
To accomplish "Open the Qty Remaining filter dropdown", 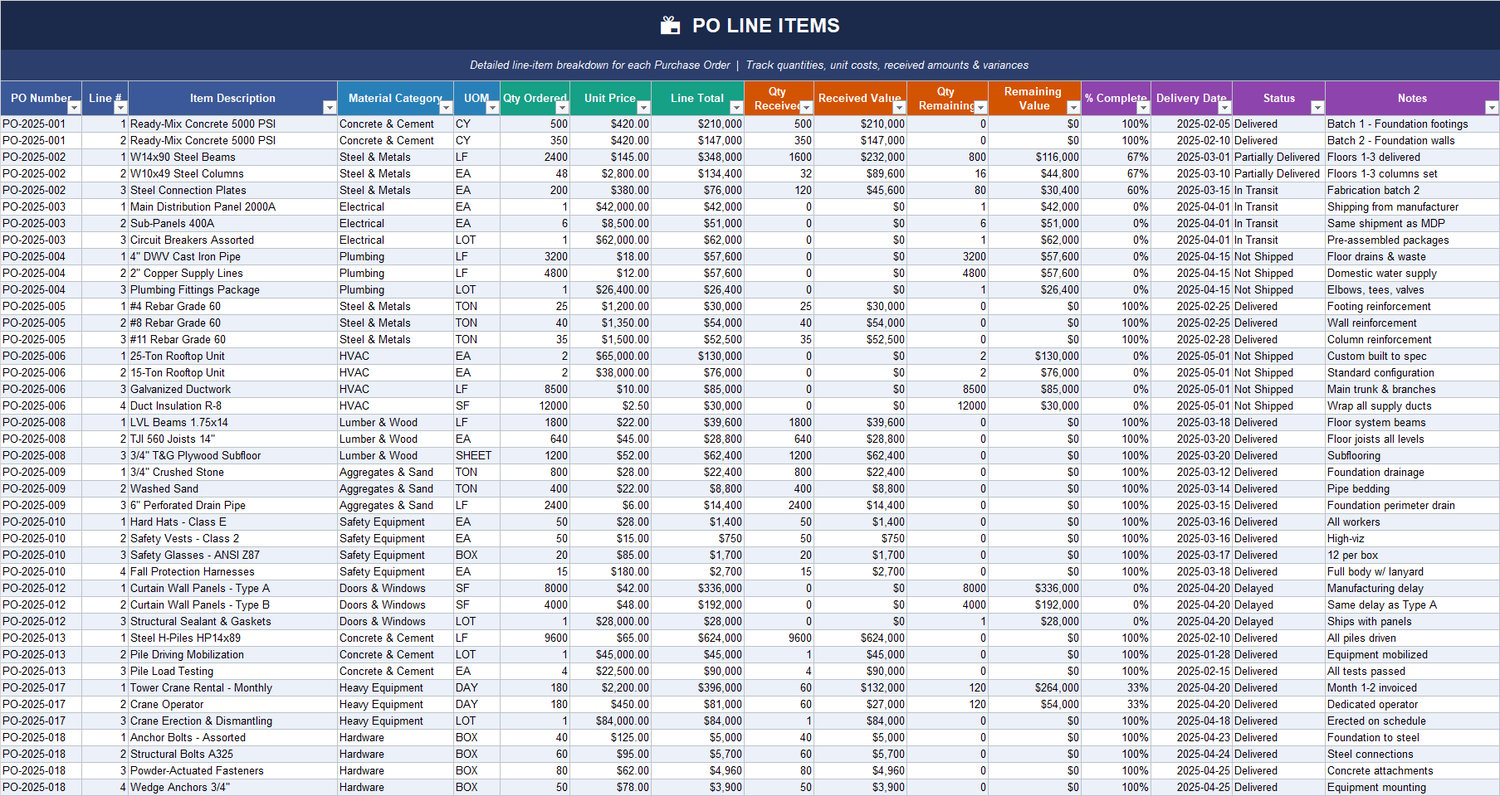I will 980,107.
